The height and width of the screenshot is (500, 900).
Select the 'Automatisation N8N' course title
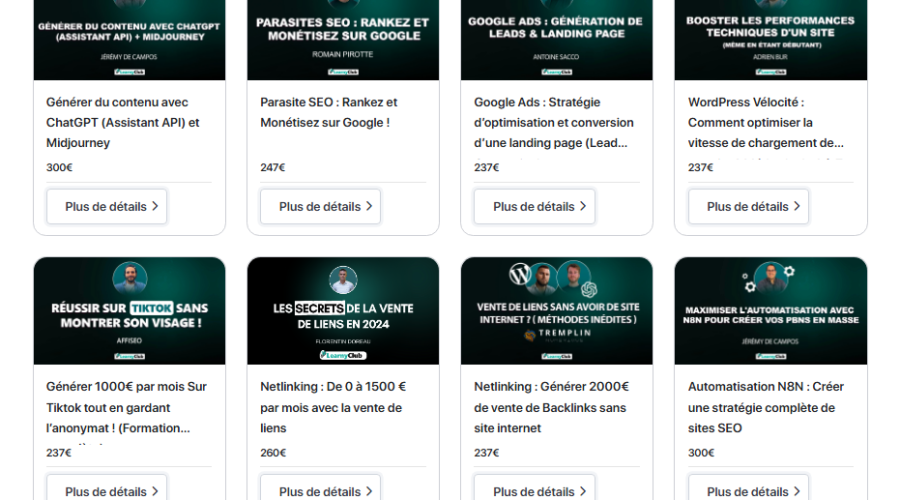point(765,407)
